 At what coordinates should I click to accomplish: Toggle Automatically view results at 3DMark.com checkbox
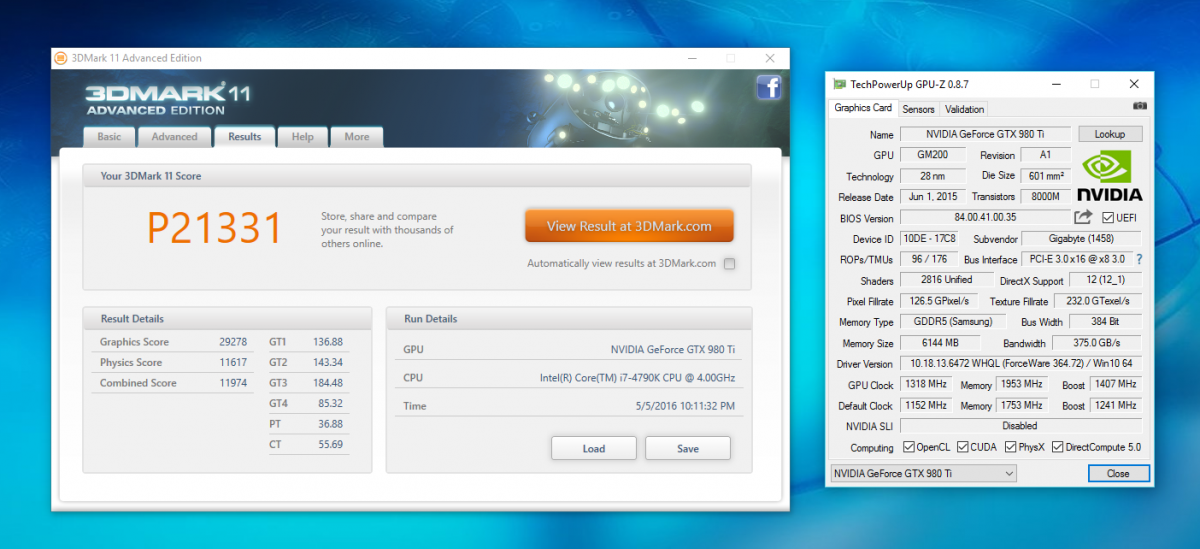pyautogui.click(x=729, y=264)
